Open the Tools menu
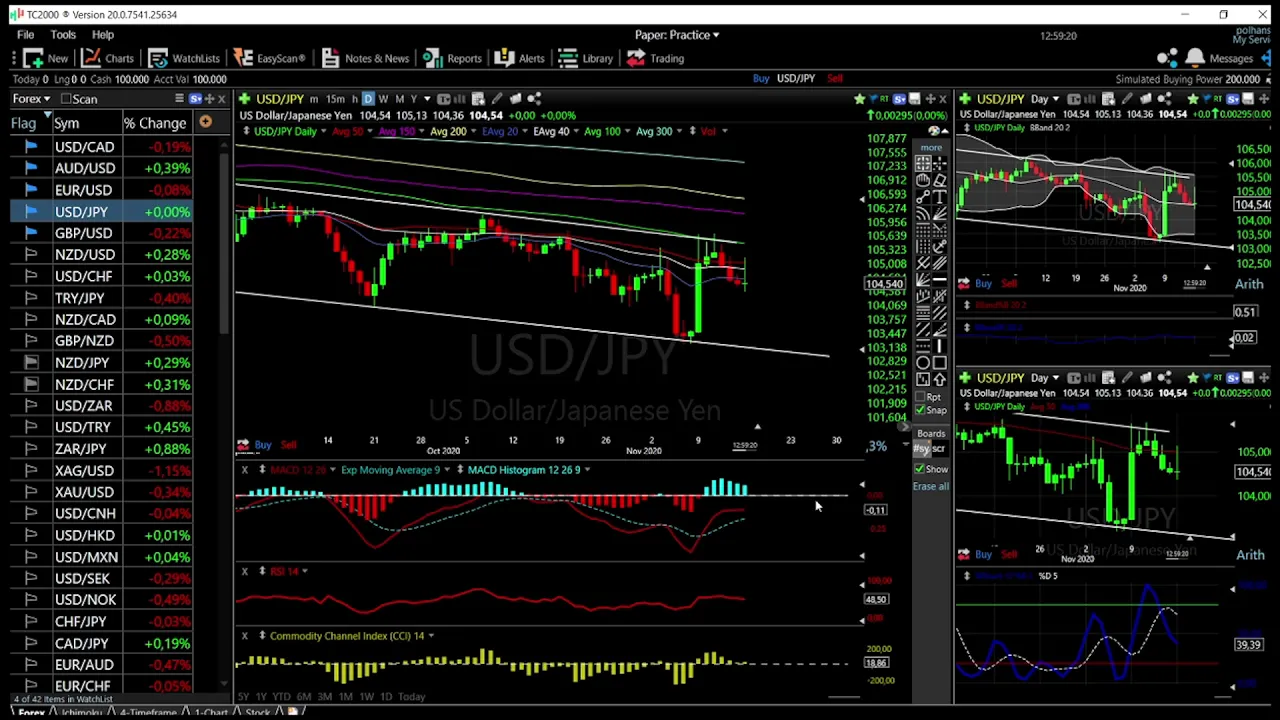 click(63, 35)
